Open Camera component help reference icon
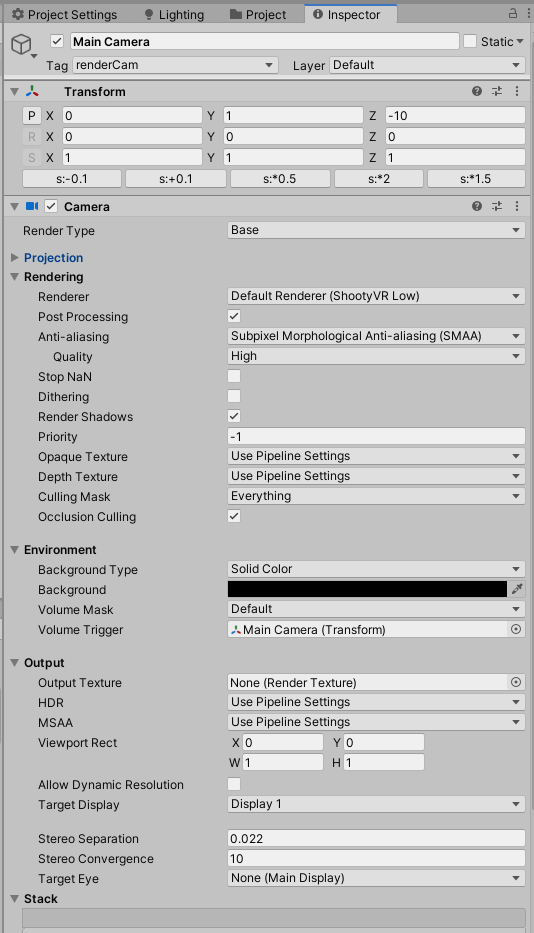The image size is (534, 933). [x=477, y=206]
